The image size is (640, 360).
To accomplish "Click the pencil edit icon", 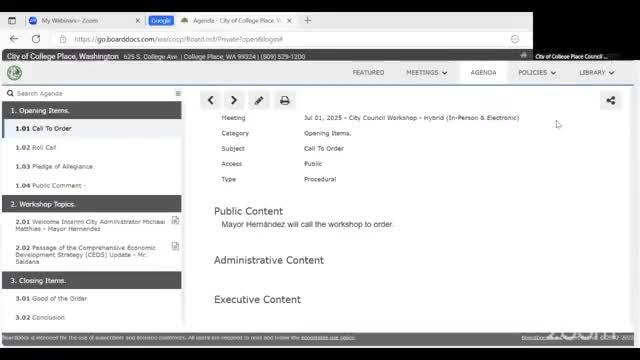I will [259, 100].
